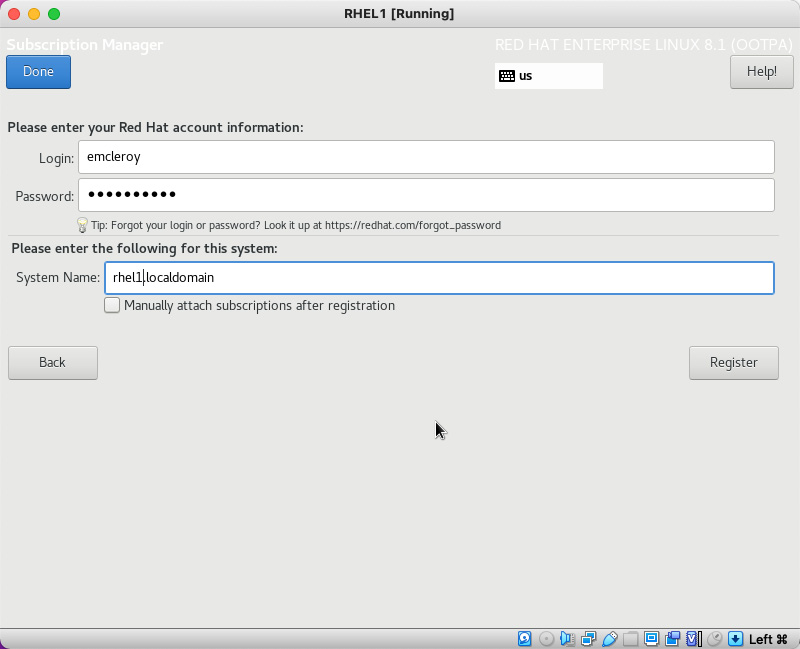The height and width of the screenshot is (649, 800).
Task: Open VirtualBox recording indicator icon
Action: click(x=672, y=639)
